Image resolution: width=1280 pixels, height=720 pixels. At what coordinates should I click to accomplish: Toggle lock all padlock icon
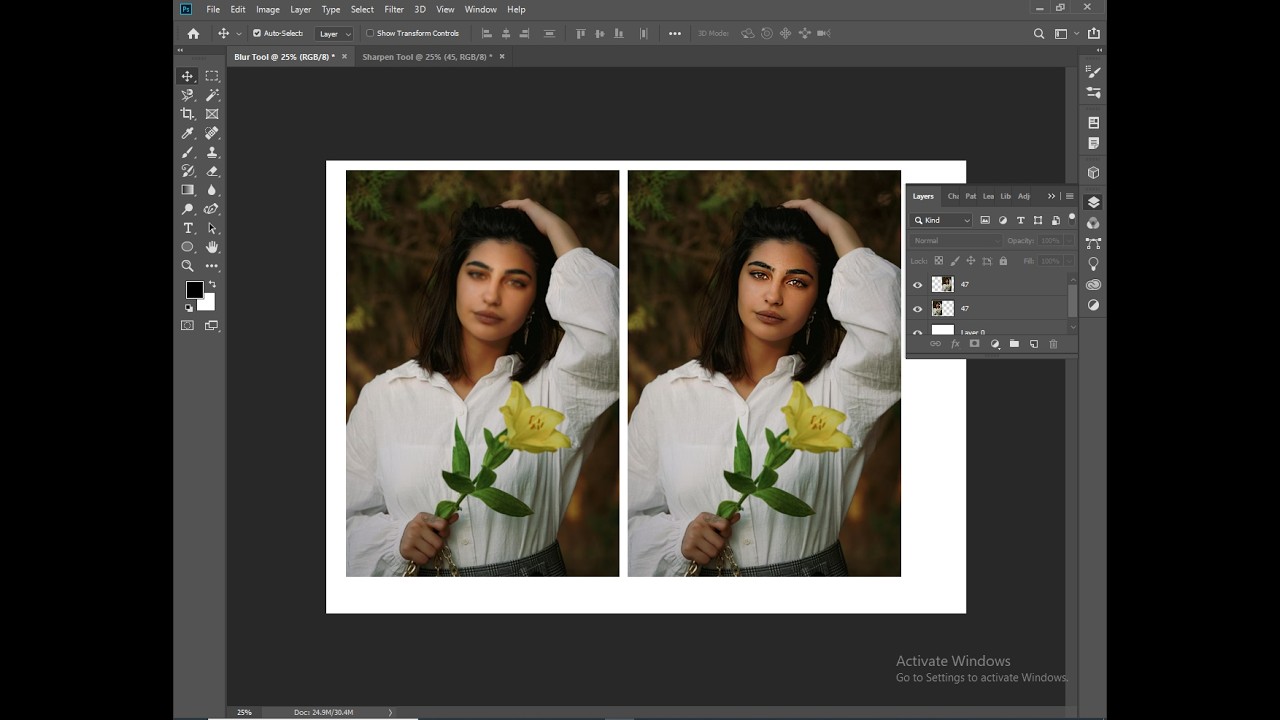tap(1003, 261)
